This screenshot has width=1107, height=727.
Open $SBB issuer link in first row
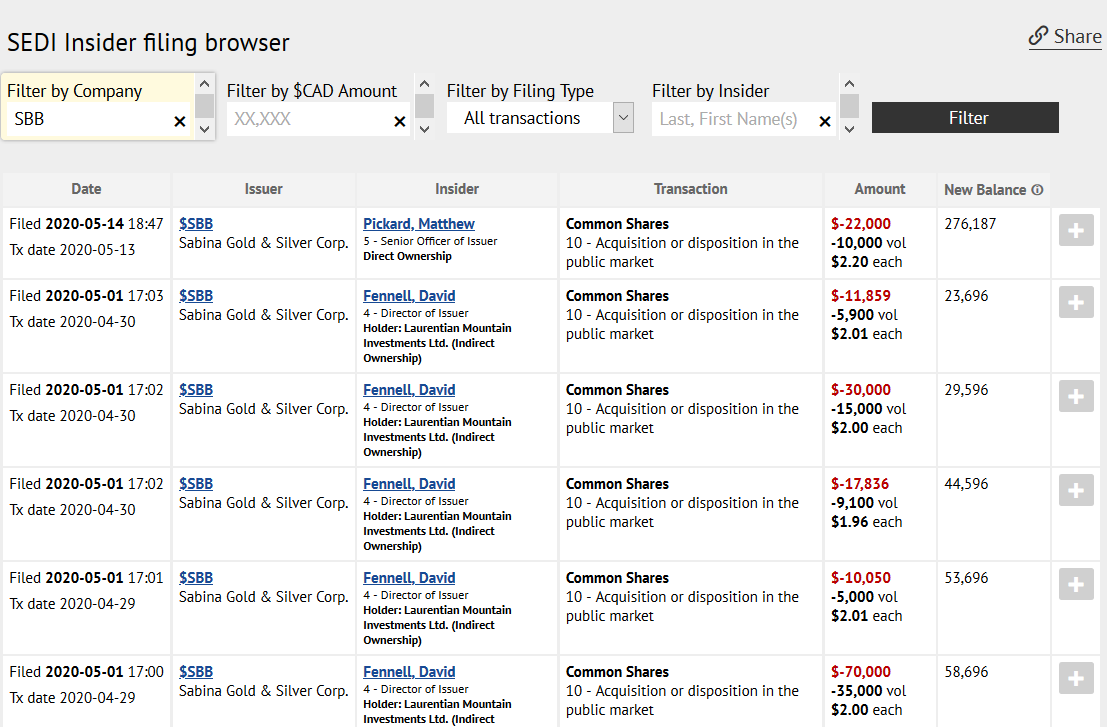click(196, 224)
